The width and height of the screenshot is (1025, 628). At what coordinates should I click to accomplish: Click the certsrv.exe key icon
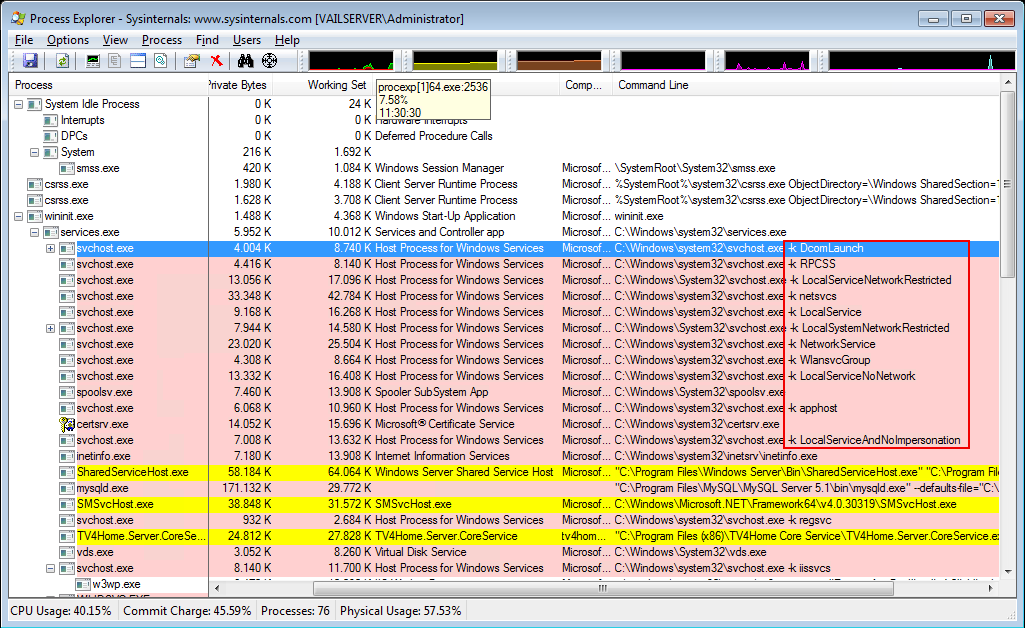click(67, 424)
